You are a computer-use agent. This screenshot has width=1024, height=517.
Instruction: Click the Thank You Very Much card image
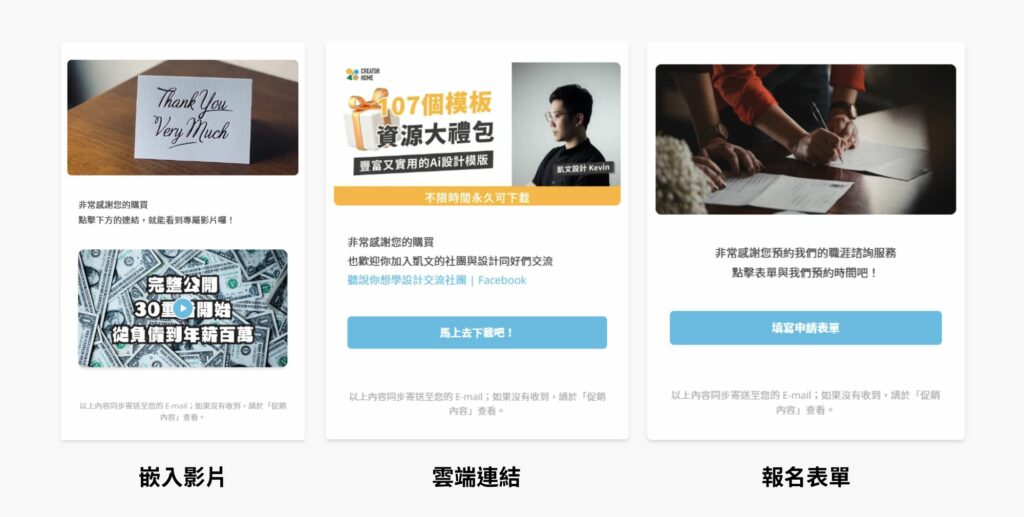click(183, 118)
